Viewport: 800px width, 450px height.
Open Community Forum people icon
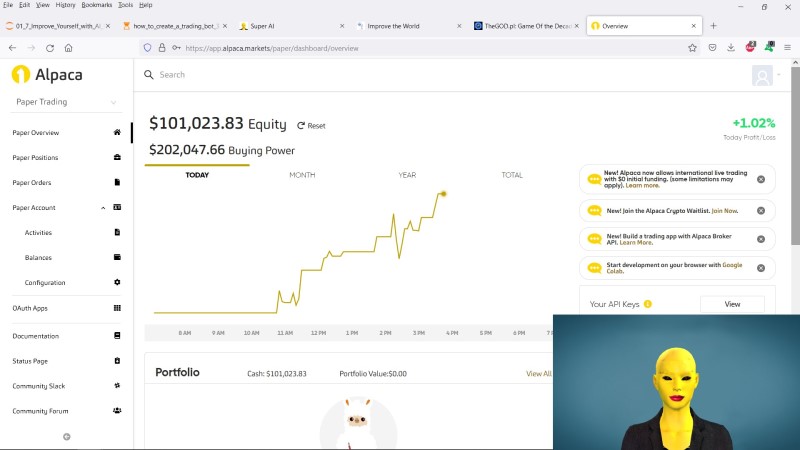tap(117, 411)
